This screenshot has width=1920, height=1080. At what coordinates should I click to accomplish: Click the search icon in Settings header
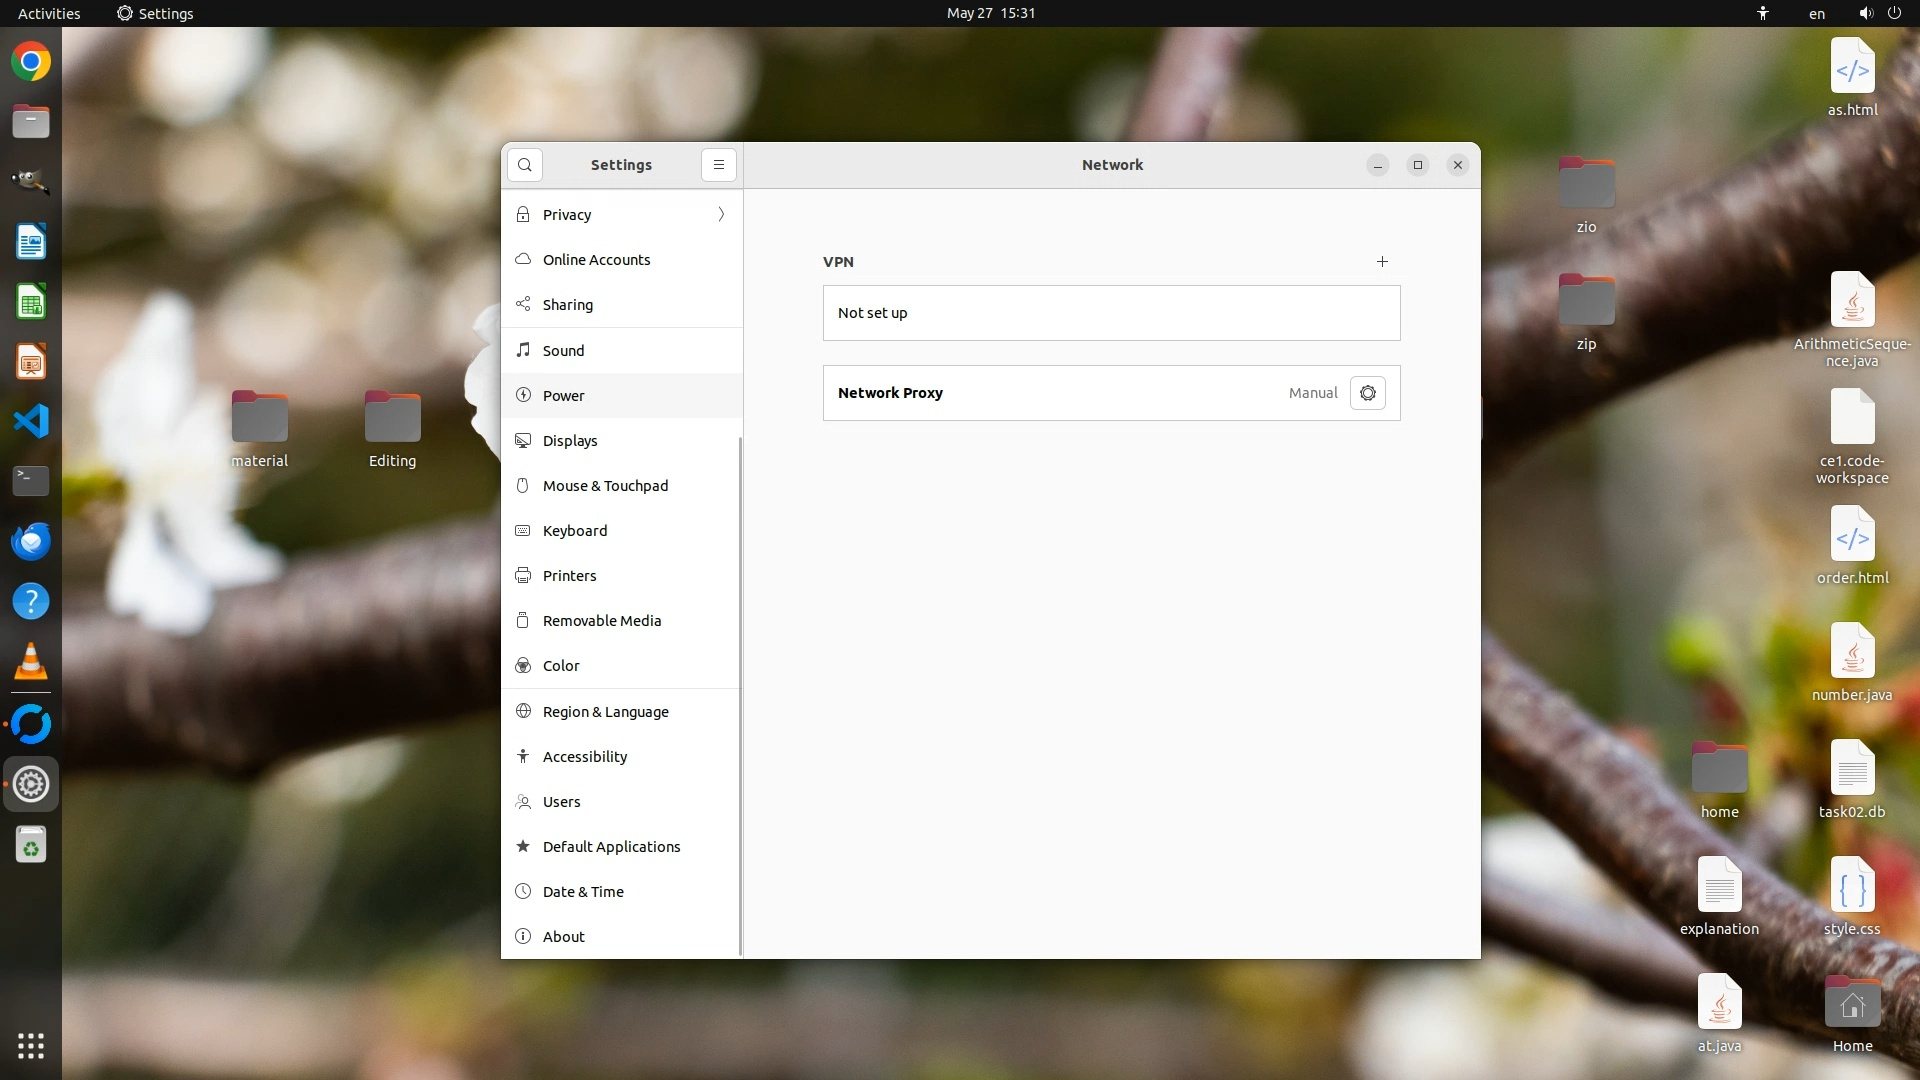tap(525, 165)
